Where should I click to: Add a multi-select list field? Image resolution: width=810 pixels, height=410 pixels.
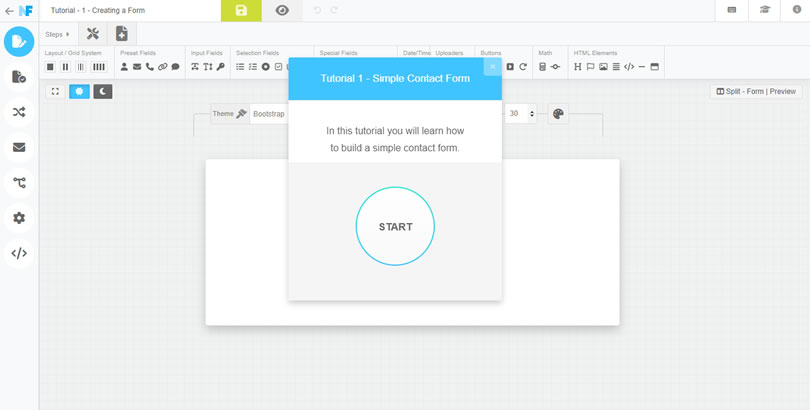(x=253, y=67)
